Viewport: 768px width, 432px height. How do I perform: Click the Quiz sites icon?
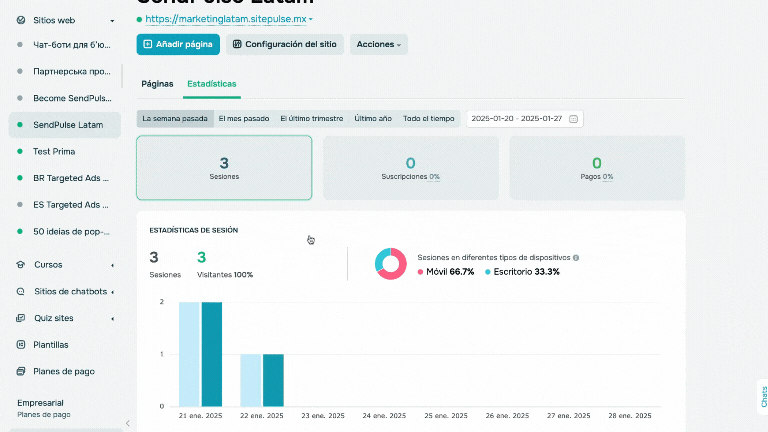pos(21,318)
